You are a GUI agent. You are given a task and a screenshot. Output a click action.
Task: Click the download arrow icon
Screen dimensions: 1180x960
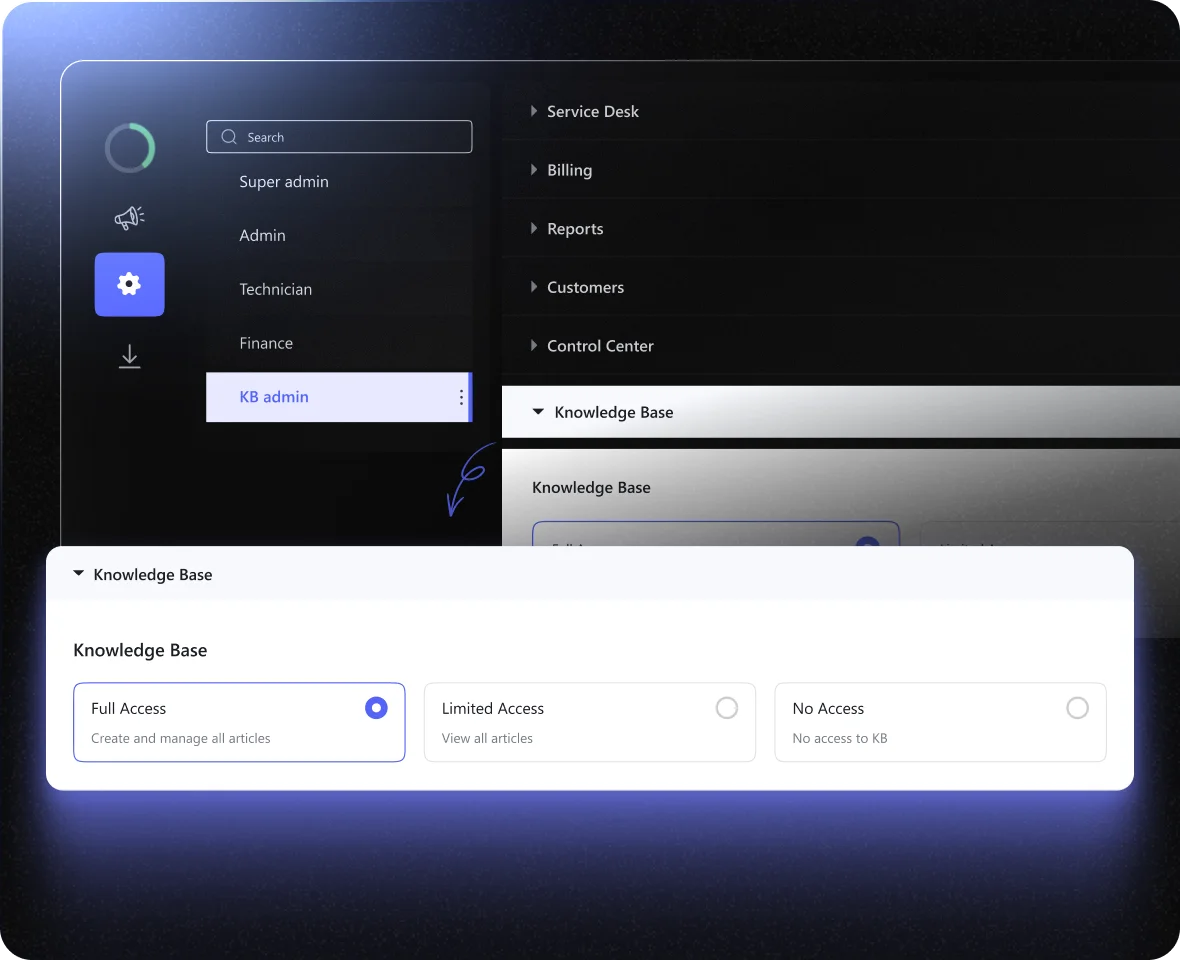129,356
